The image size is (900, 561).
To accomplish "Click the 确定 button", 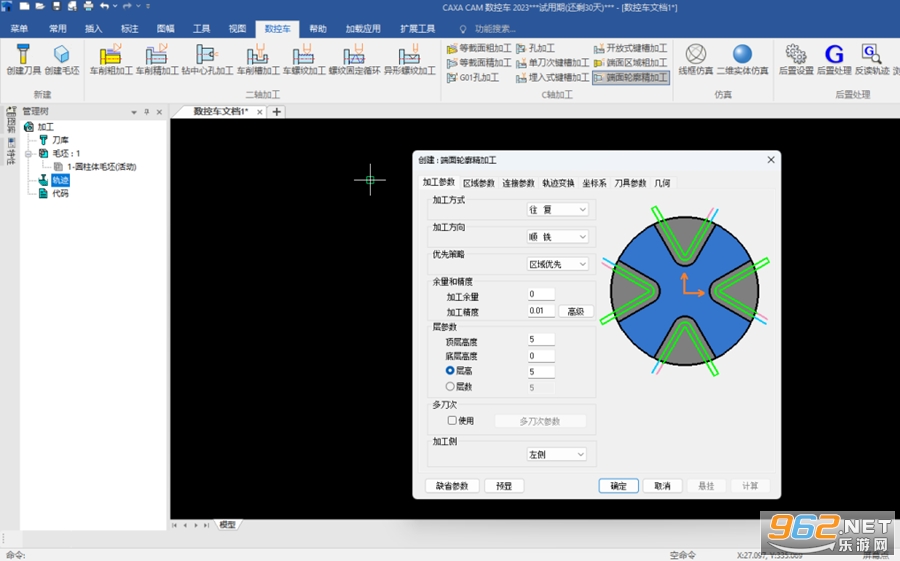I will tap(618, 486).
